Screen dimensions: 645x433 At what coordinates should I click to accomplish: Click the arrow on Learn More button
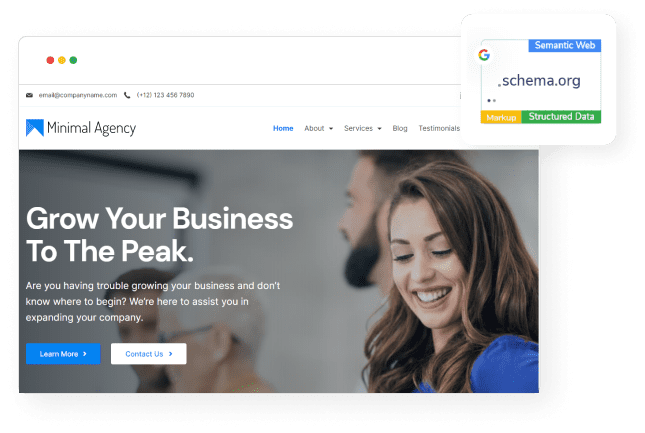pyautogui.click(x=85, y=354)
